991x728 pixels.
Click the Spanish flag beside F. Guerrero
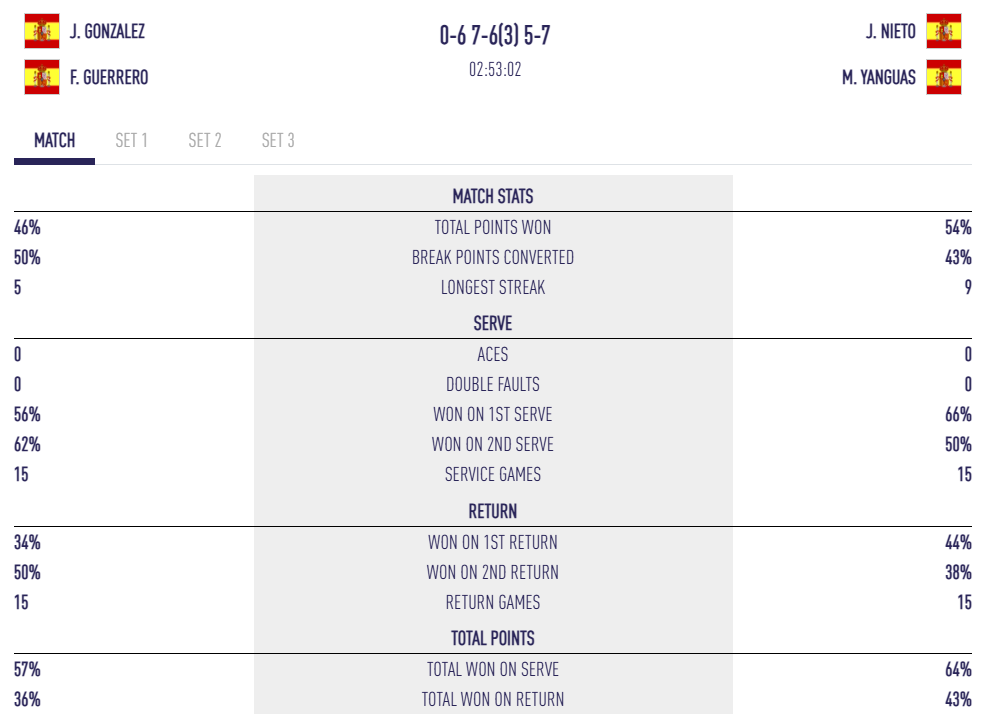click(x=42, y=77)
